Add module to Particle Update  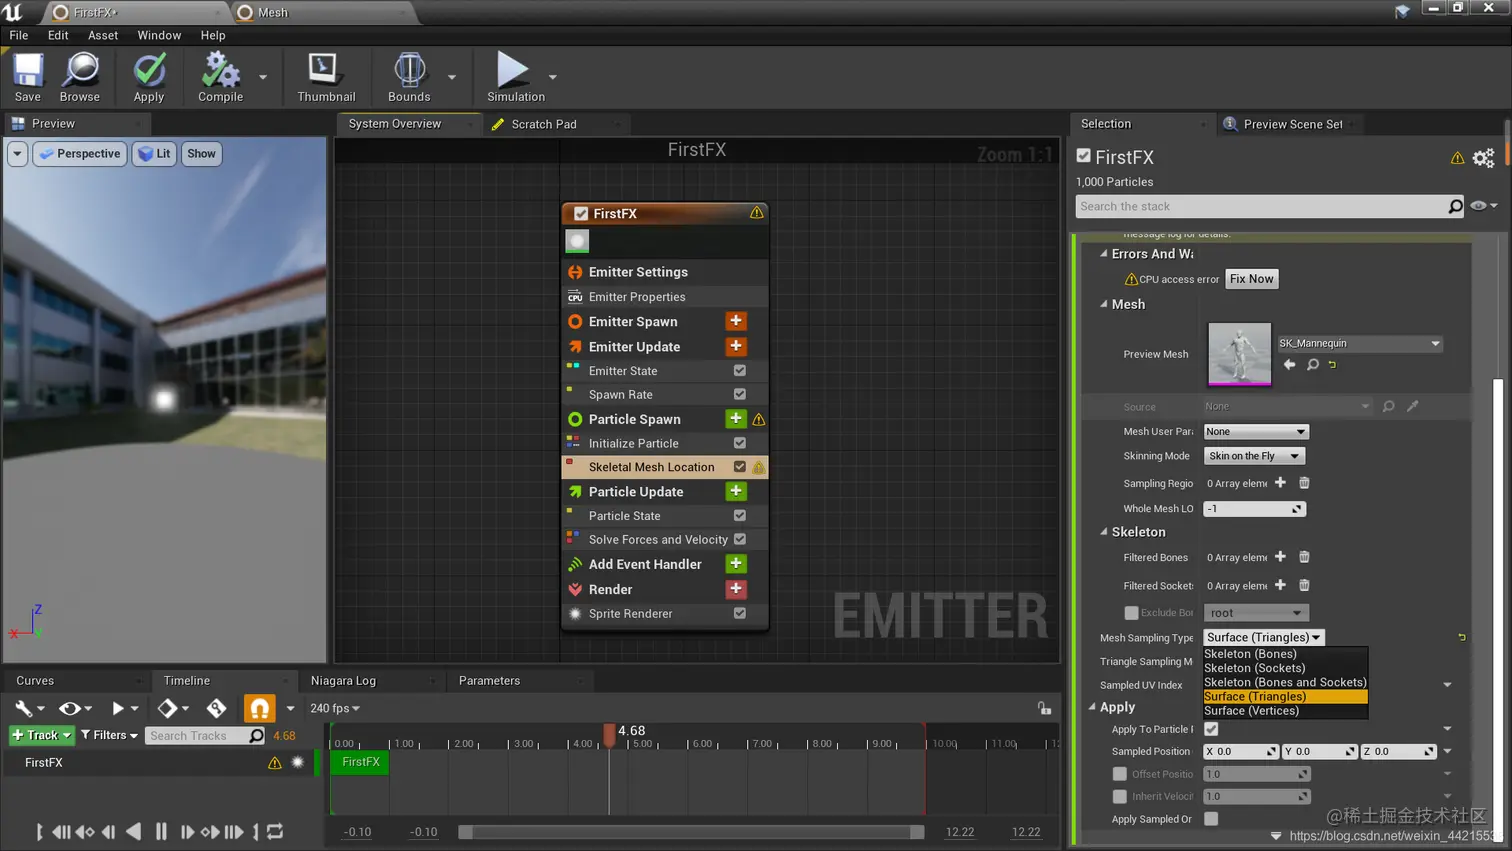pyautogui.click(x=736, y=491)
